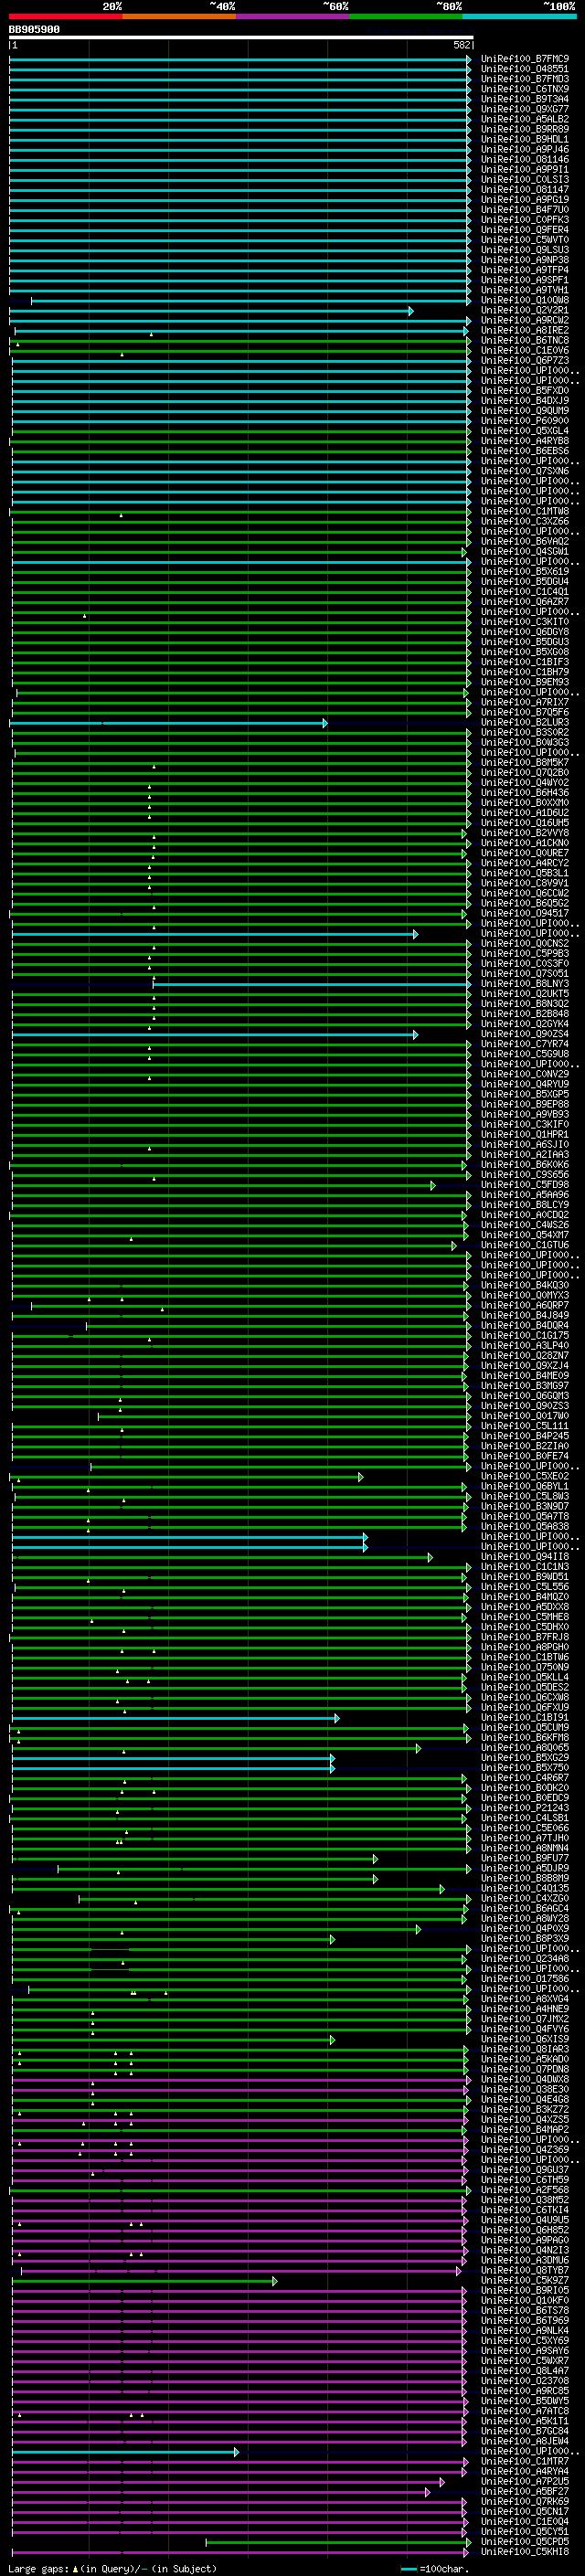Viewport: 585px width, 2576px height.
Task: Click the cyan ~100% identity legend segment
Action: coord(519,16)
